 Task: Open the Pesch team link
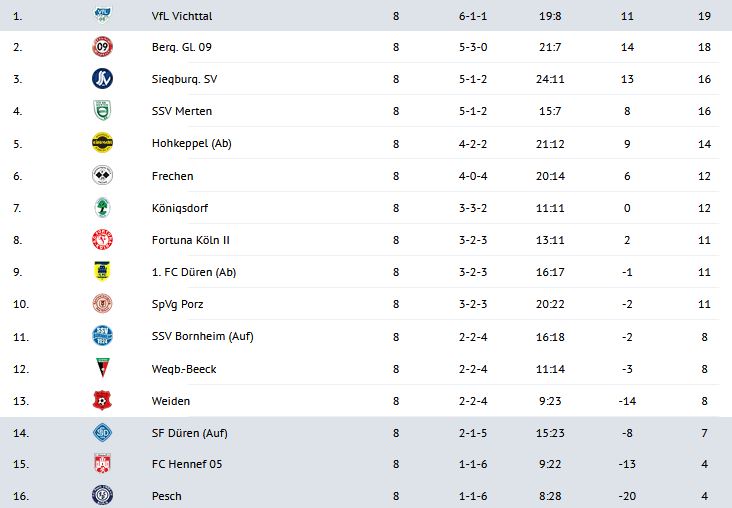pyautogui.click(x=166, y=496)
